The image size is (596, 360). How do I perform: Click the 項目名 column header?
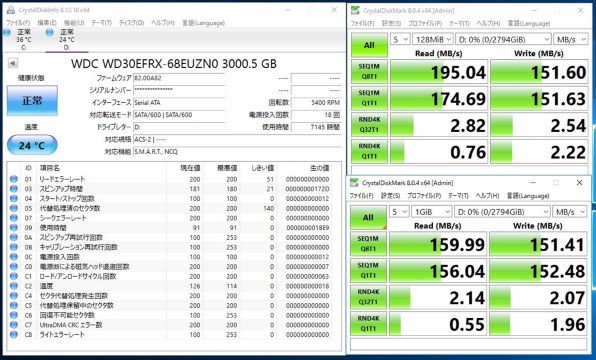(50, 168)
